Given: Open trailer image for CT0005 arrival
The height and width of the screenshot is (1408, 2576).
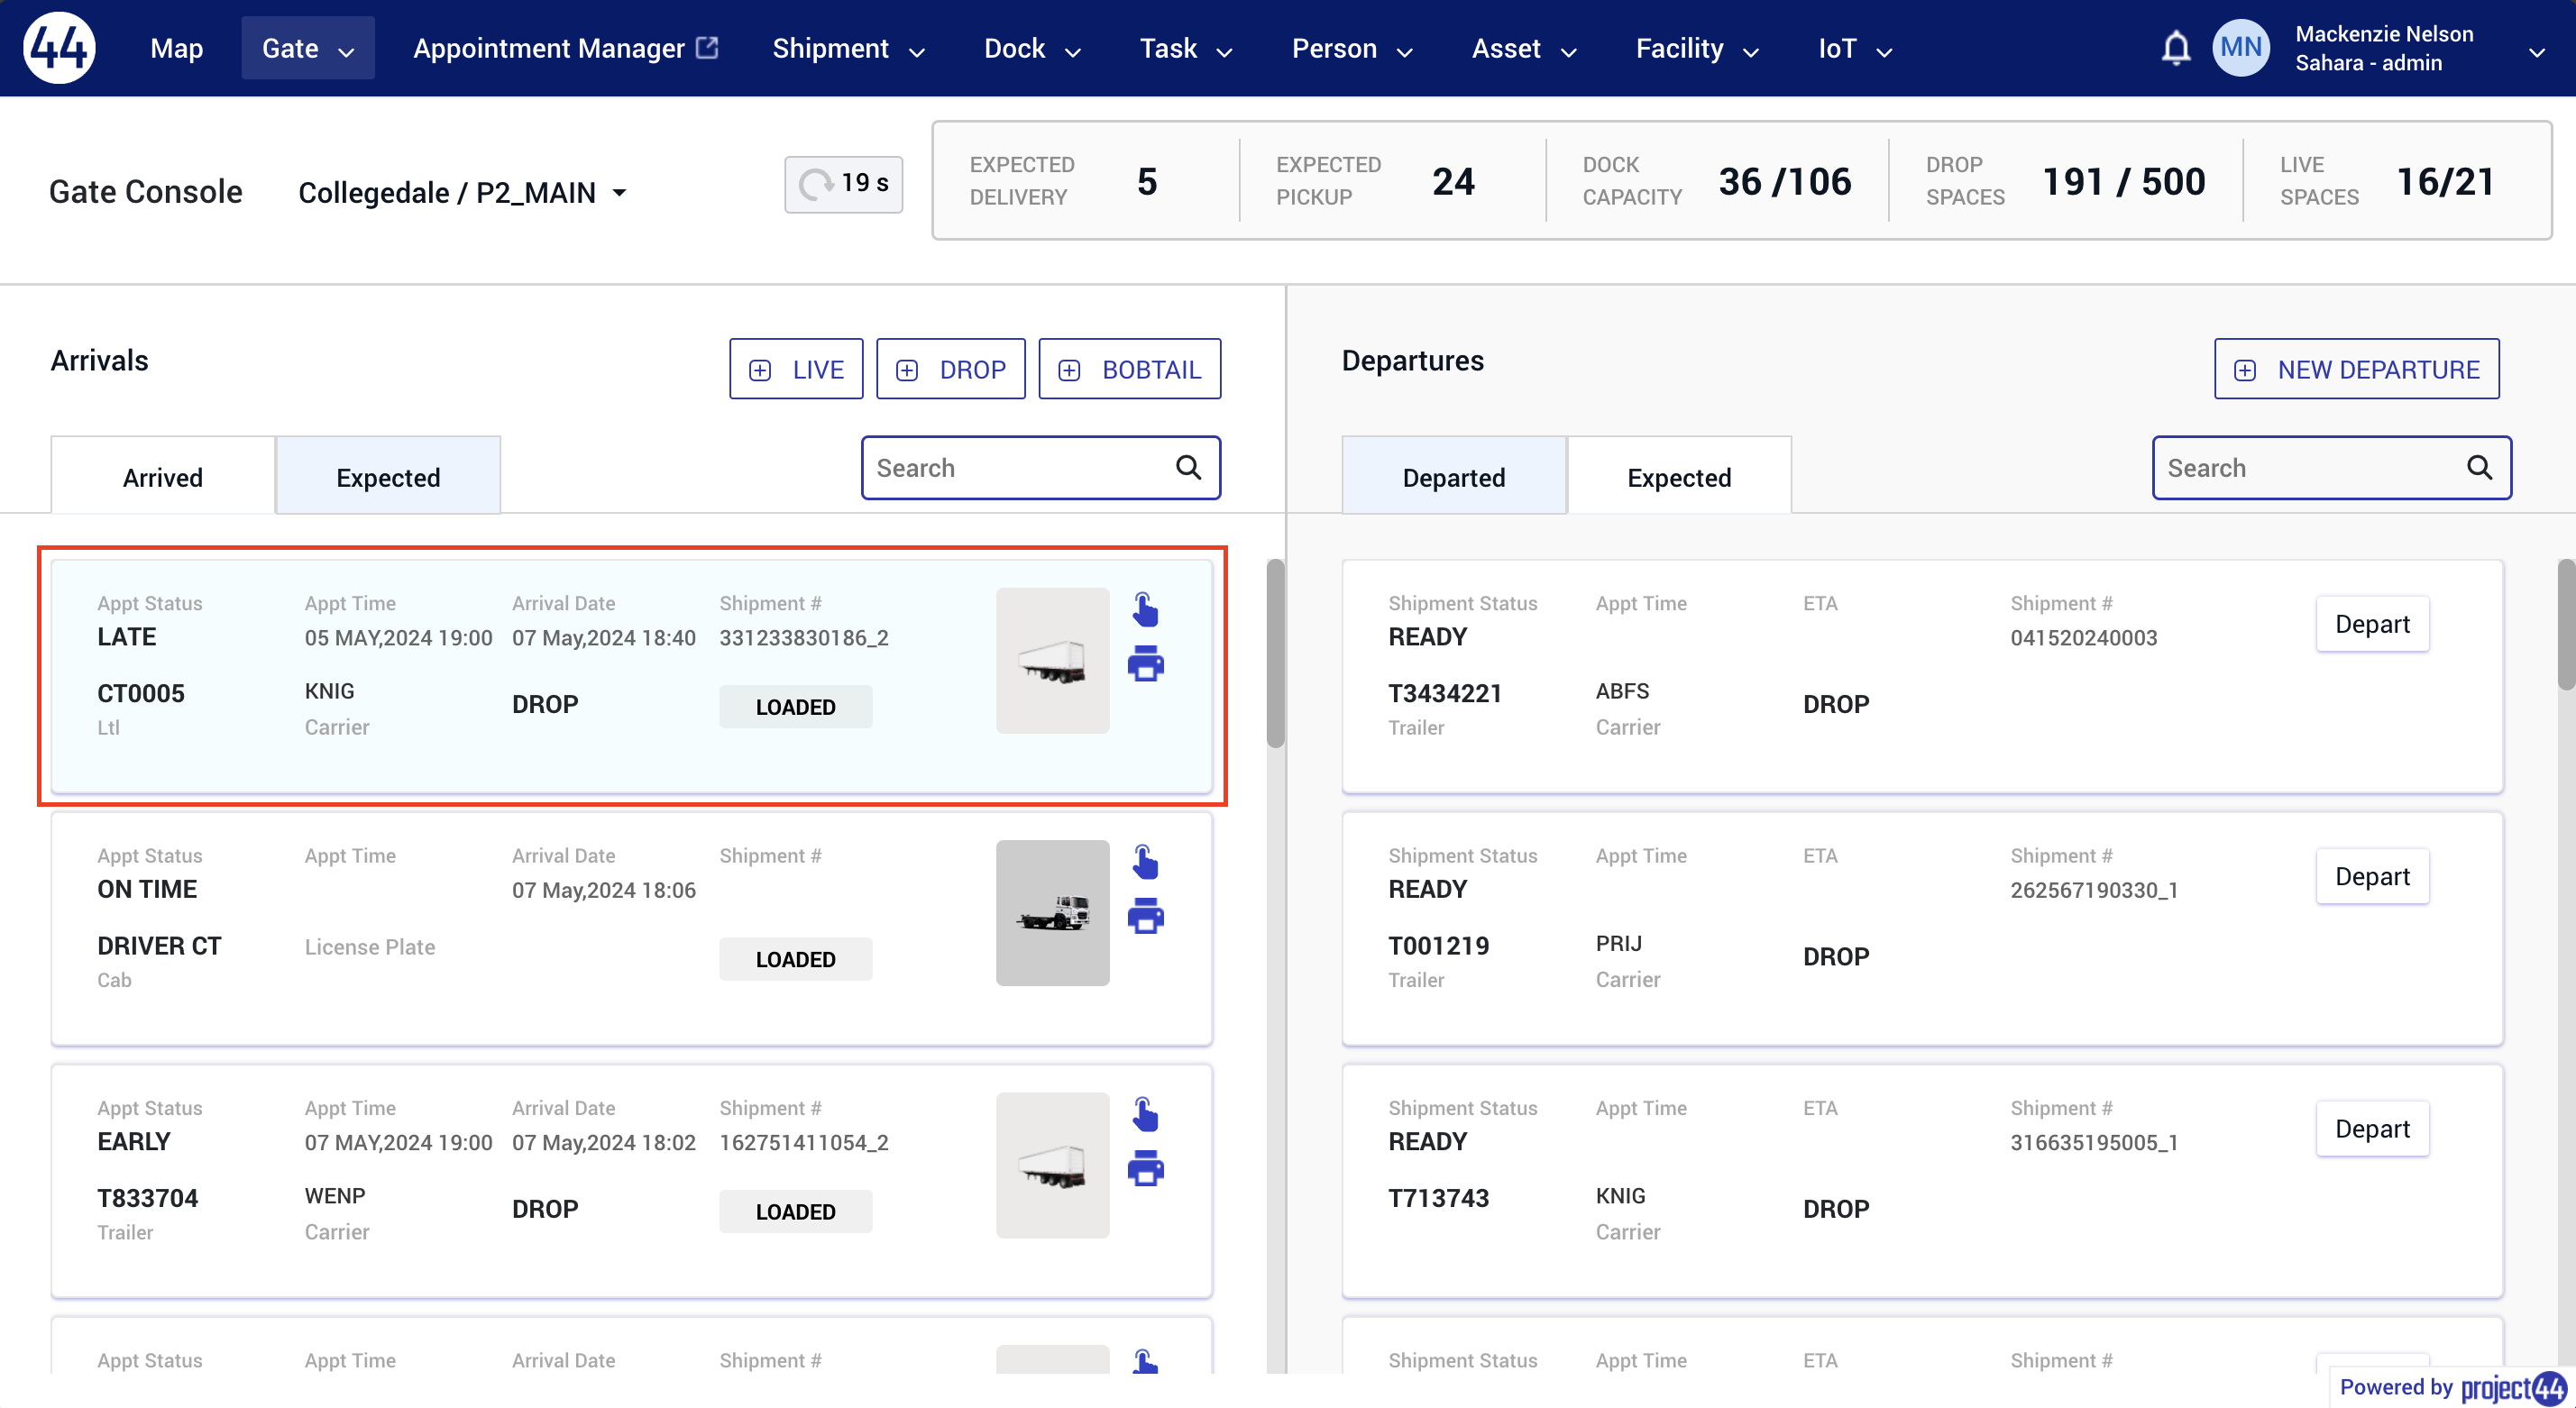Looking at the screenshot, I should [x=1052, y=660].
